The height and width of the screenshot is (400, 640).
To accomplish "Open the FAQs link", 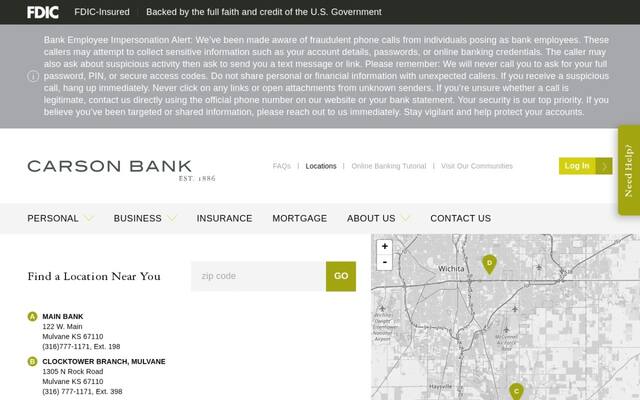I will pyautogui.click(x=282, y=166).
